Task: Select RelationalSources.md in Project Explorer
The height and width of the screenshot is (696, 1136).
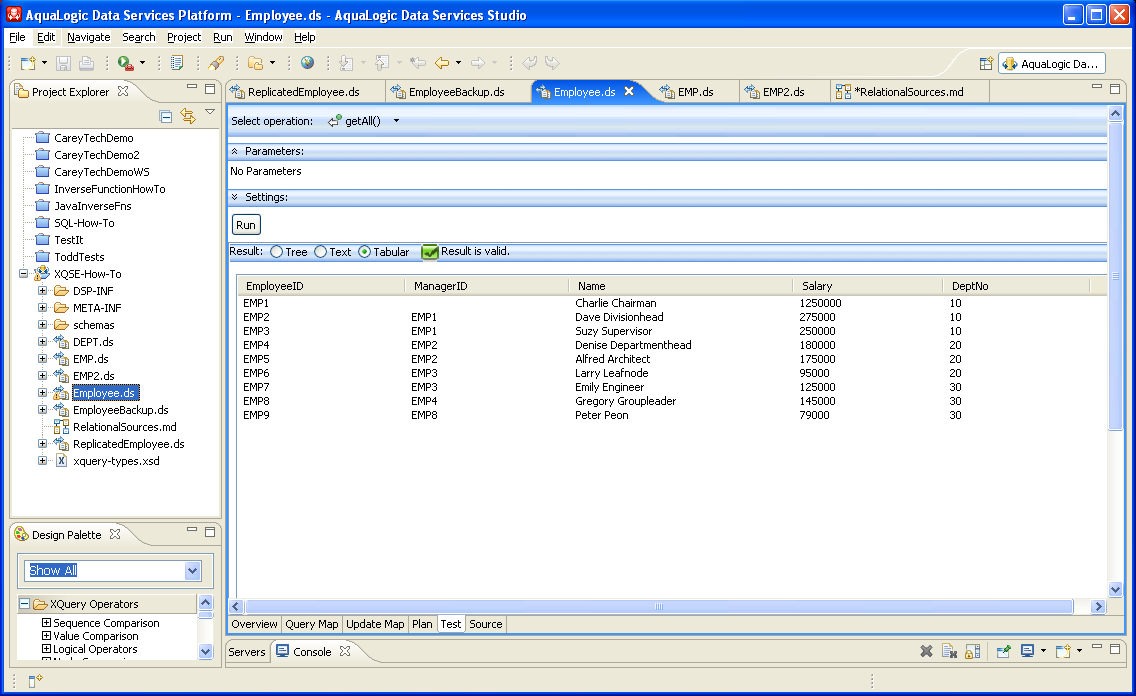Action: click(124, 427)
